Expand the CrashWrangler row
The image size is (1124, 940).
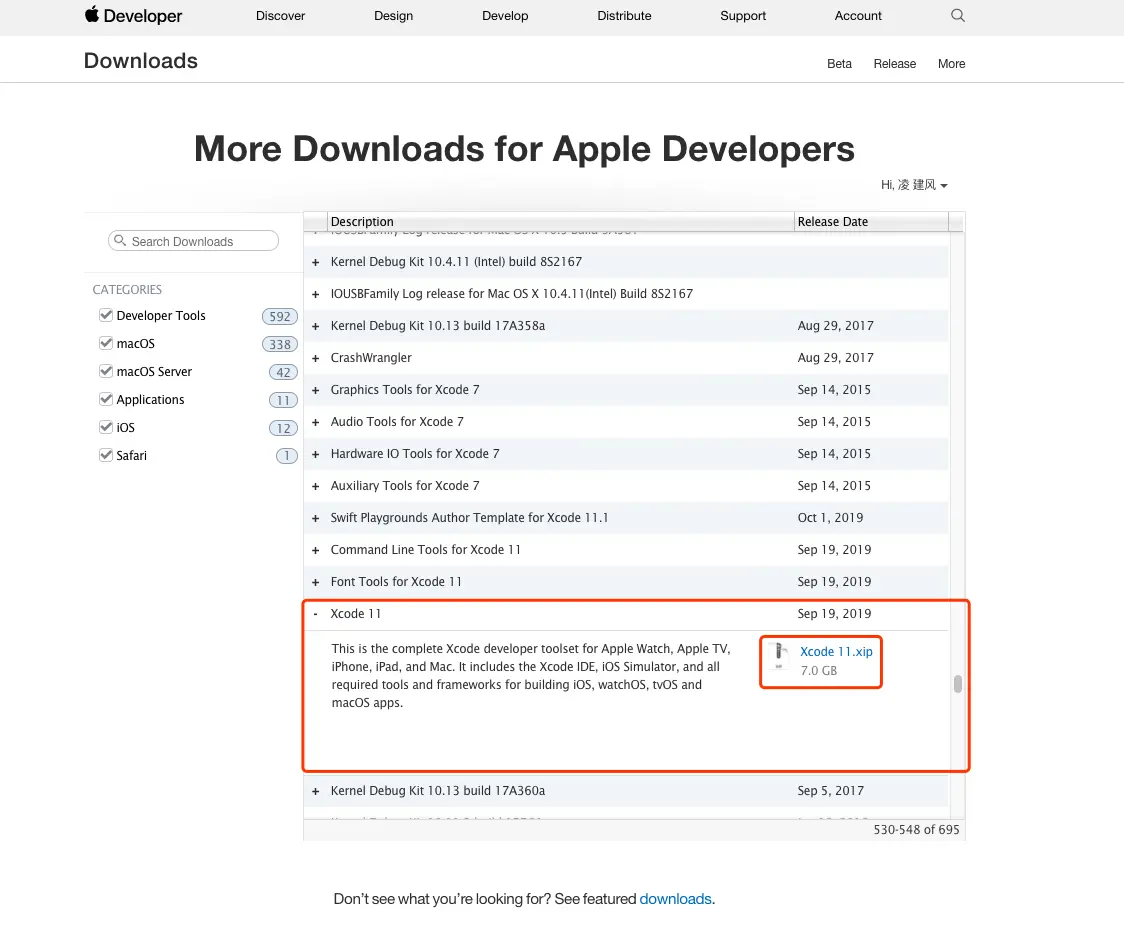pyautogui.click(x=315, y=359)
